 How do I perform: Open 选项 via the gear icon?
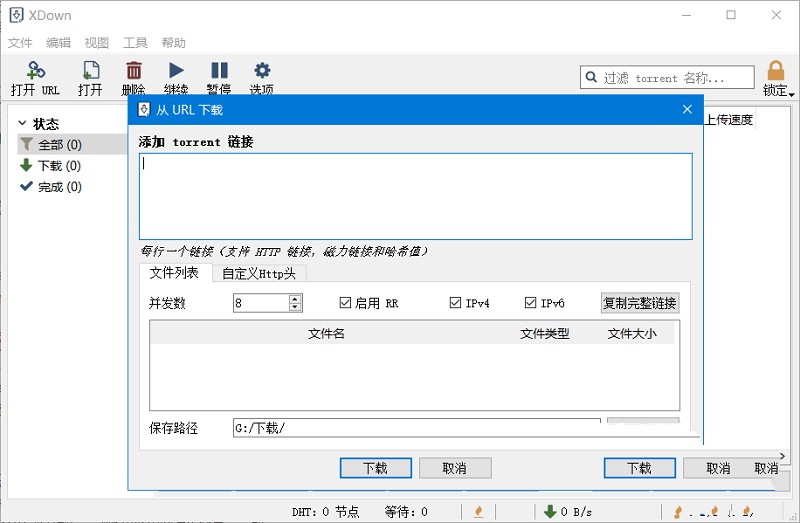click(262, 70)
